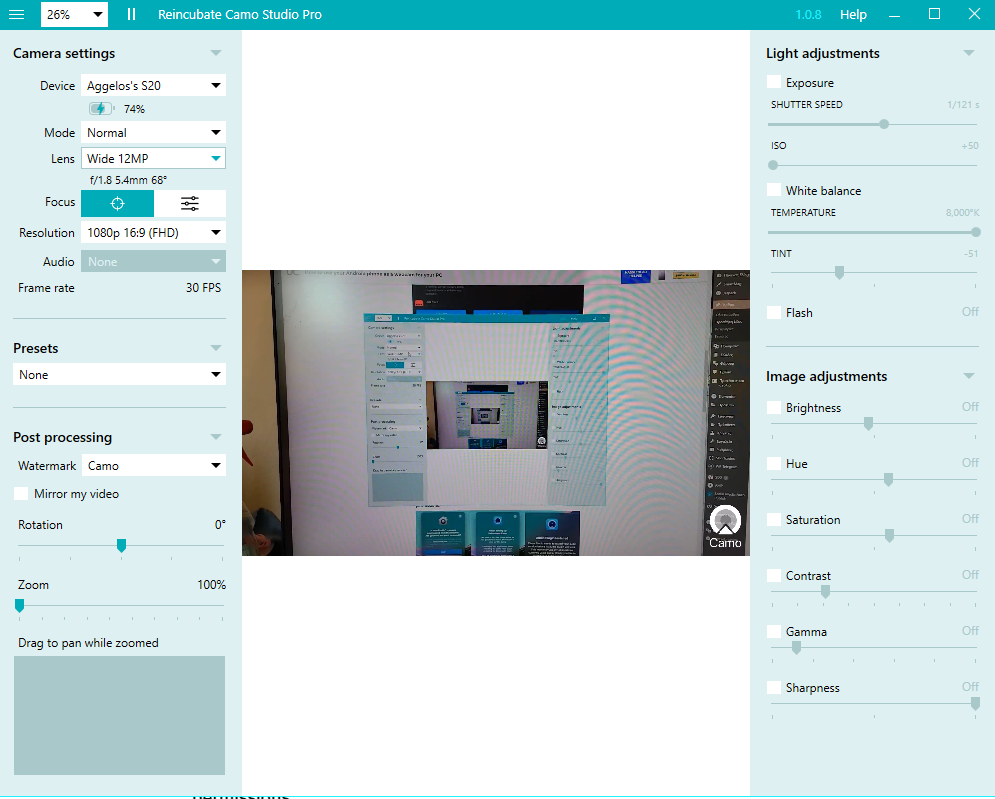
Task: Click the Reincubate Camo Studio Pro title
Action: point(240,14)
